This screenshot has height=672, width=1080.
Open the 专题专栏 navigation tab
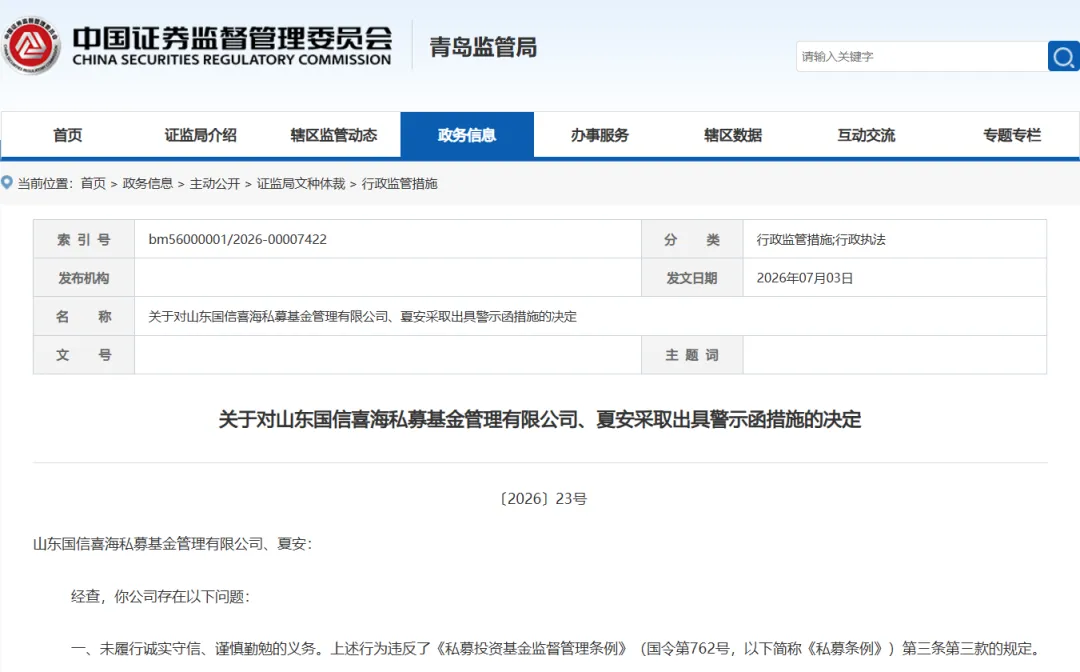pos(1011,135)
